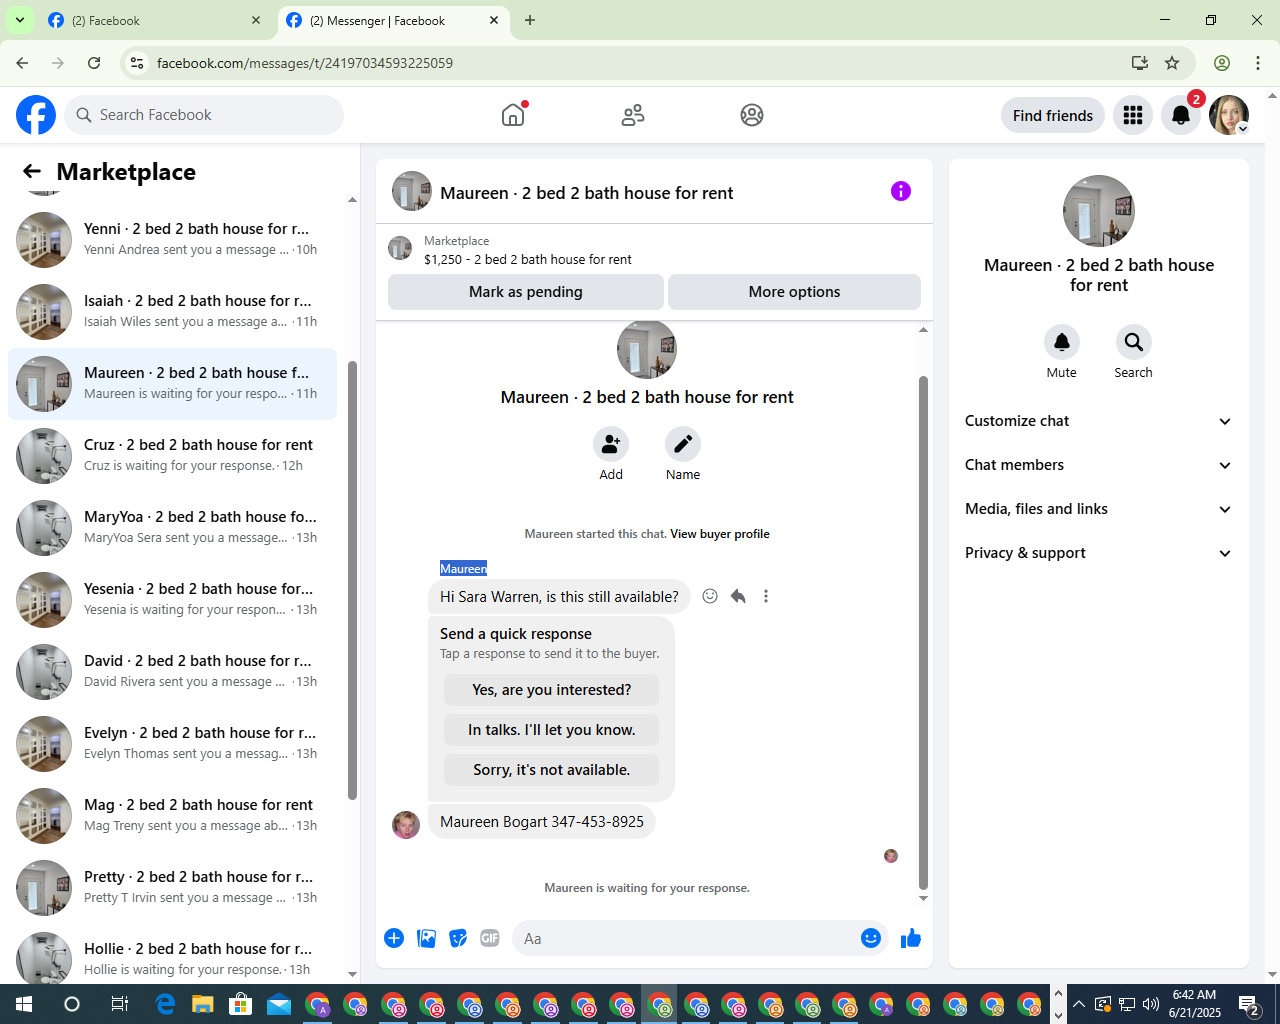
Task: Click the Search Facebook field
Action: click(204, 115)
